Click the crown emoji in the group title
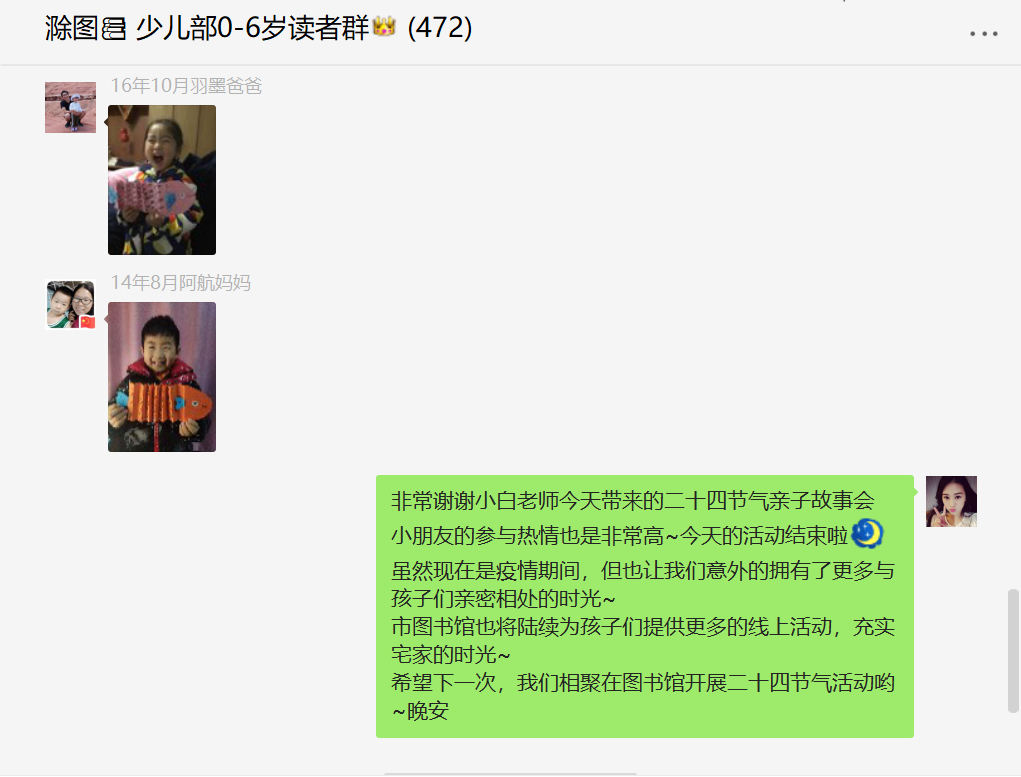This screenshot has width=1021, height=777. point(384,27)
